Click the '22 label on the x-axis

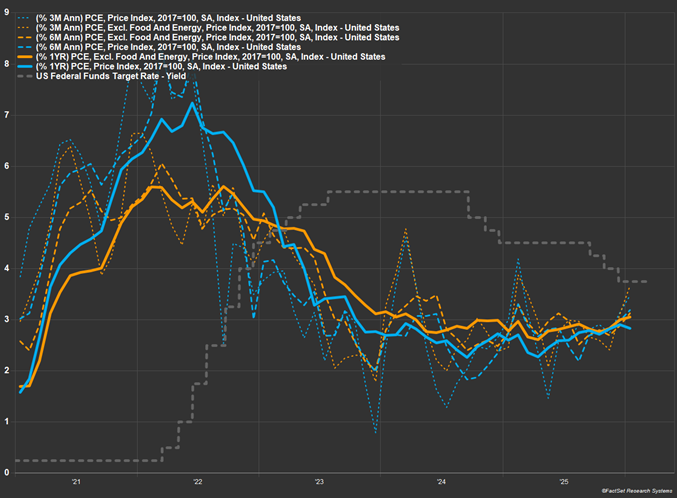197,482
